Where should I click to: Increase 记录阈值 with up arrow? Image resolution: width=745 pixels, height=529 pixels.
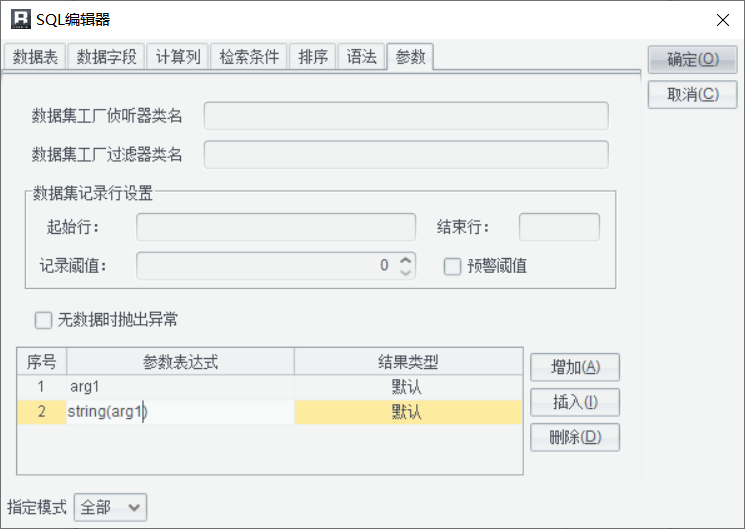pyautogui.click(x=405, y=260)
